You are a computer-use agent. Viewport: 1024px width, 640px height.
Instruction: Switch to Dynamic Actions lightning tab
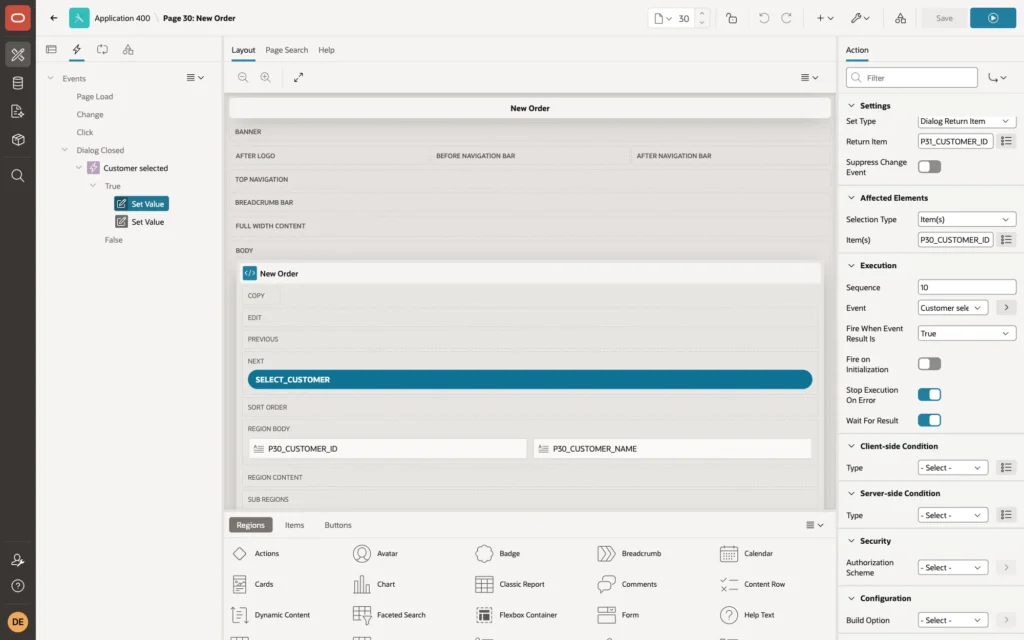coord(76,50)
